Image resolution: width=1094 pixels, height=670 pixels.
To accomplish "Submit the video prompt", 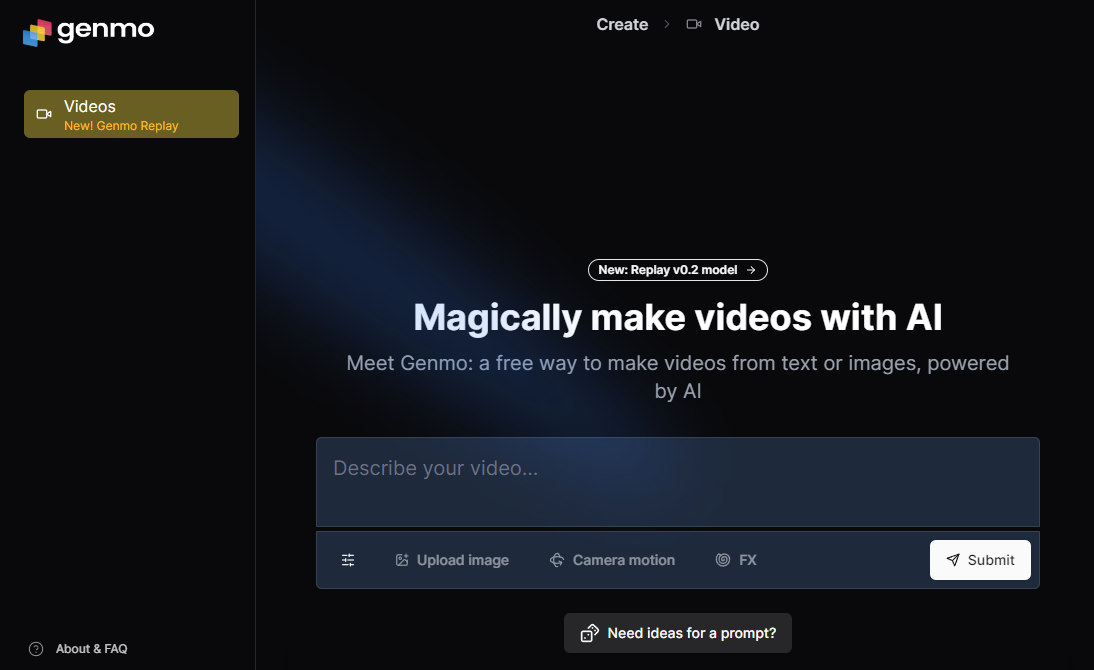I will pyautogui.click(x=980, y=560).
